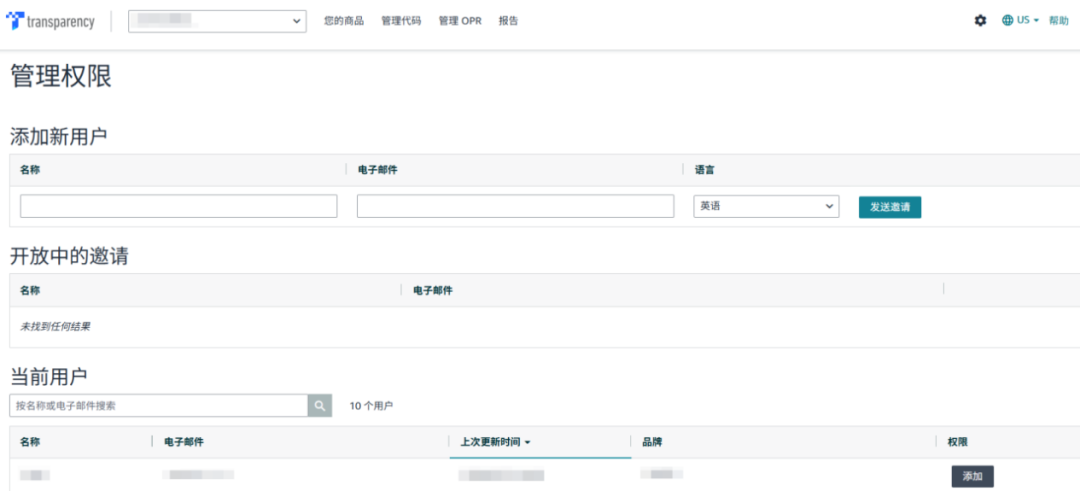Click the 按名称或电子邮件搜索 search box
Screen dimensions: 1080x491
coord(158,406)
